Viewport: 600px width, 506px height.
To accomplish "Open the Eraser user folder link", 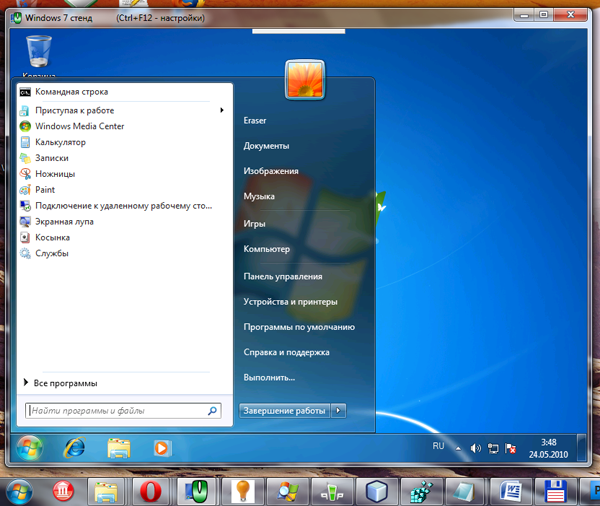I will (x=255, y=121).
